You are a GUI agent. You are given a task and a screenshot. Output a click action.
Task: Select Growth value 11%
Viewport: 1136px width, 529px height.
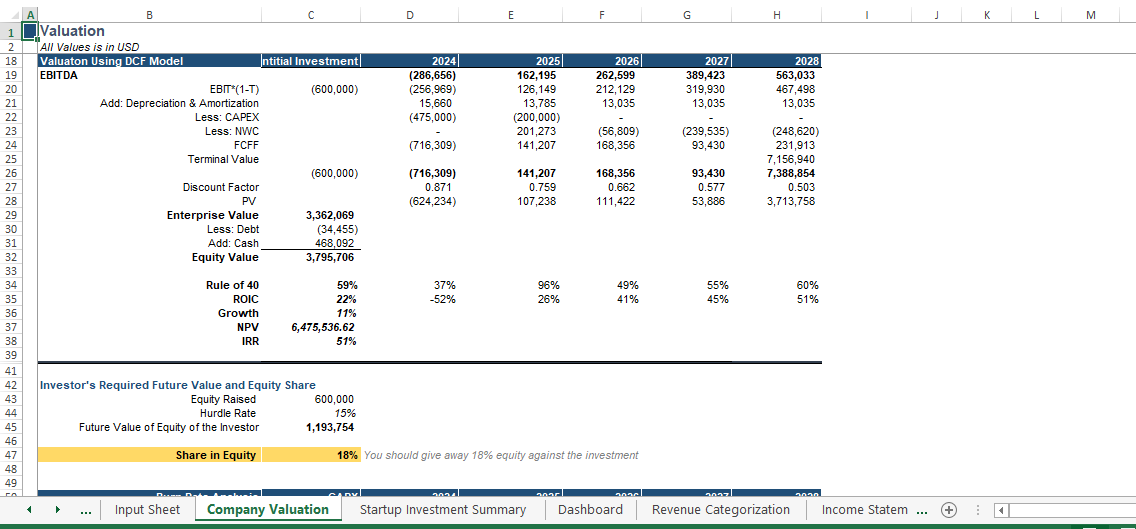point(311,313)
